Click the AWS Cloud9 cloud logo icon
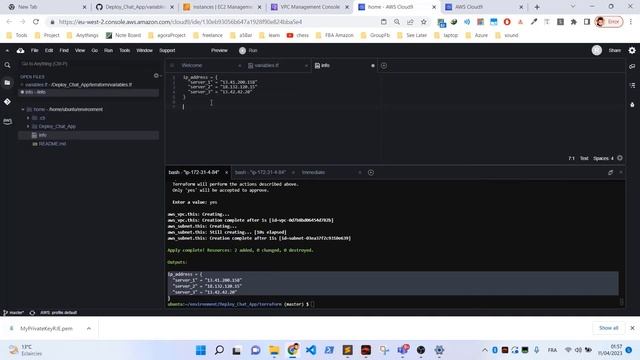This screenshot has width=640, height=360. tap(20, 51)
